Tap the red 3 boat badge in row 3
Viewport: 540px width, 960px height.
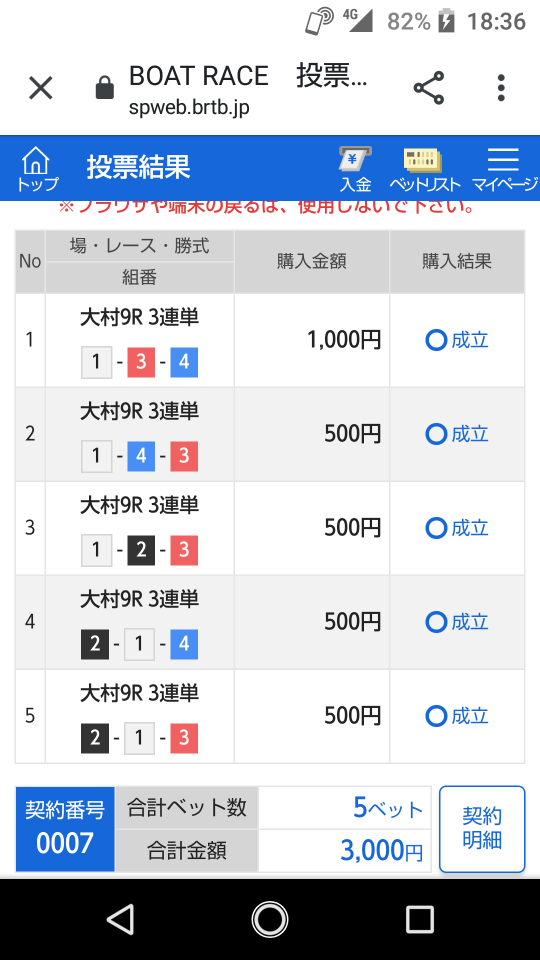tap(184, 551)
